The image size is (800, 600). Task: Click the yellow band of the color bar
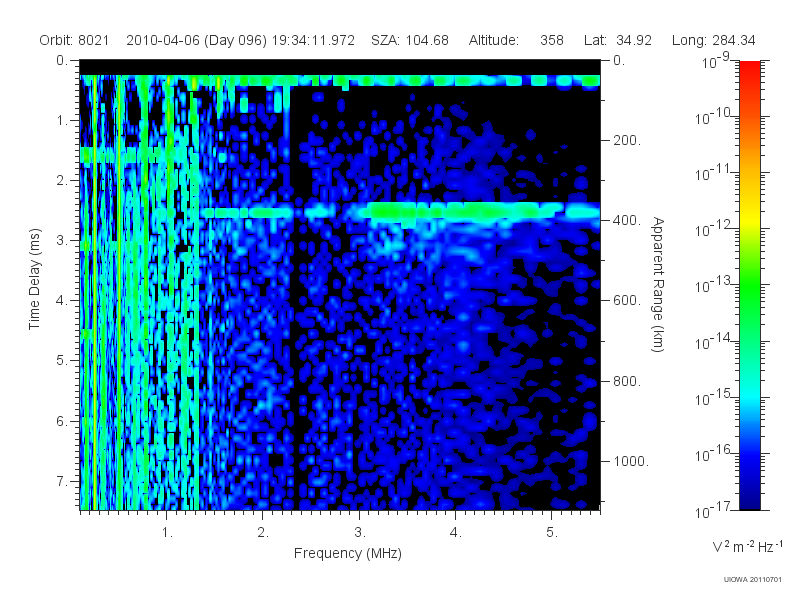(749, 217)
